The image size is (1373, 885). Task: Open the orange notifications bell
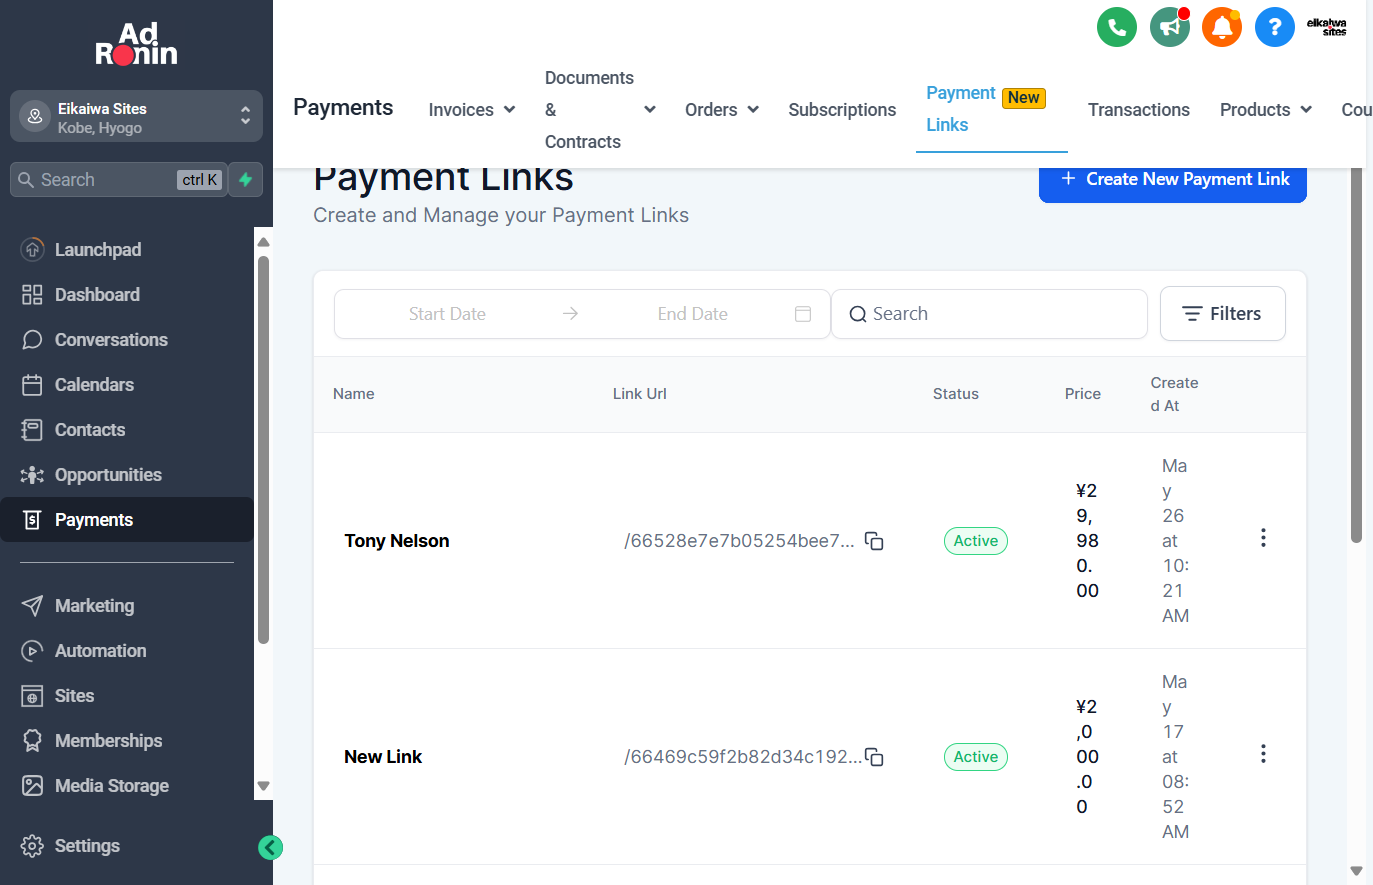[x=1222, y=27]
